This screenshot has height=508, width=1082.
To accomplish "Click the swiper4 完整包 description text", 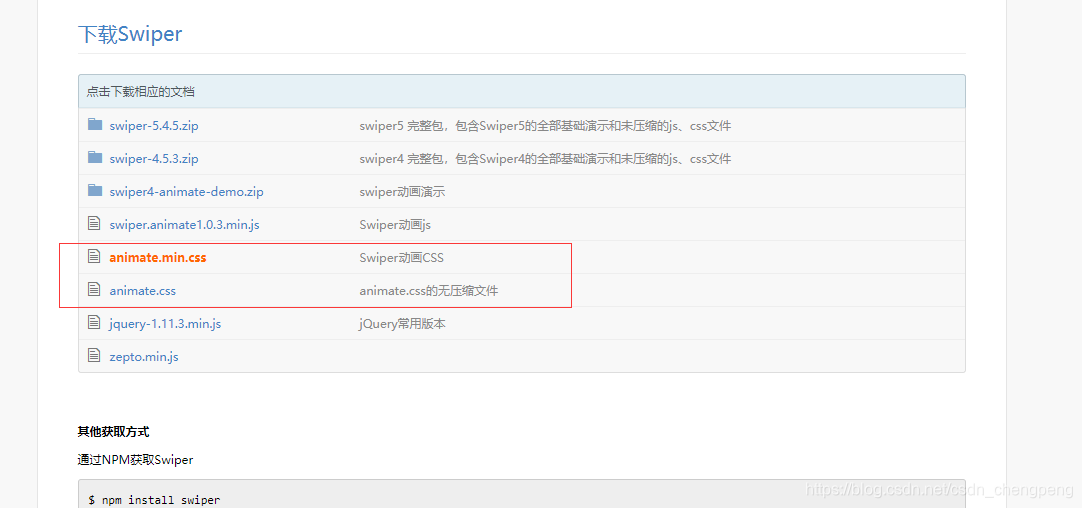I will tap(545, 159).
